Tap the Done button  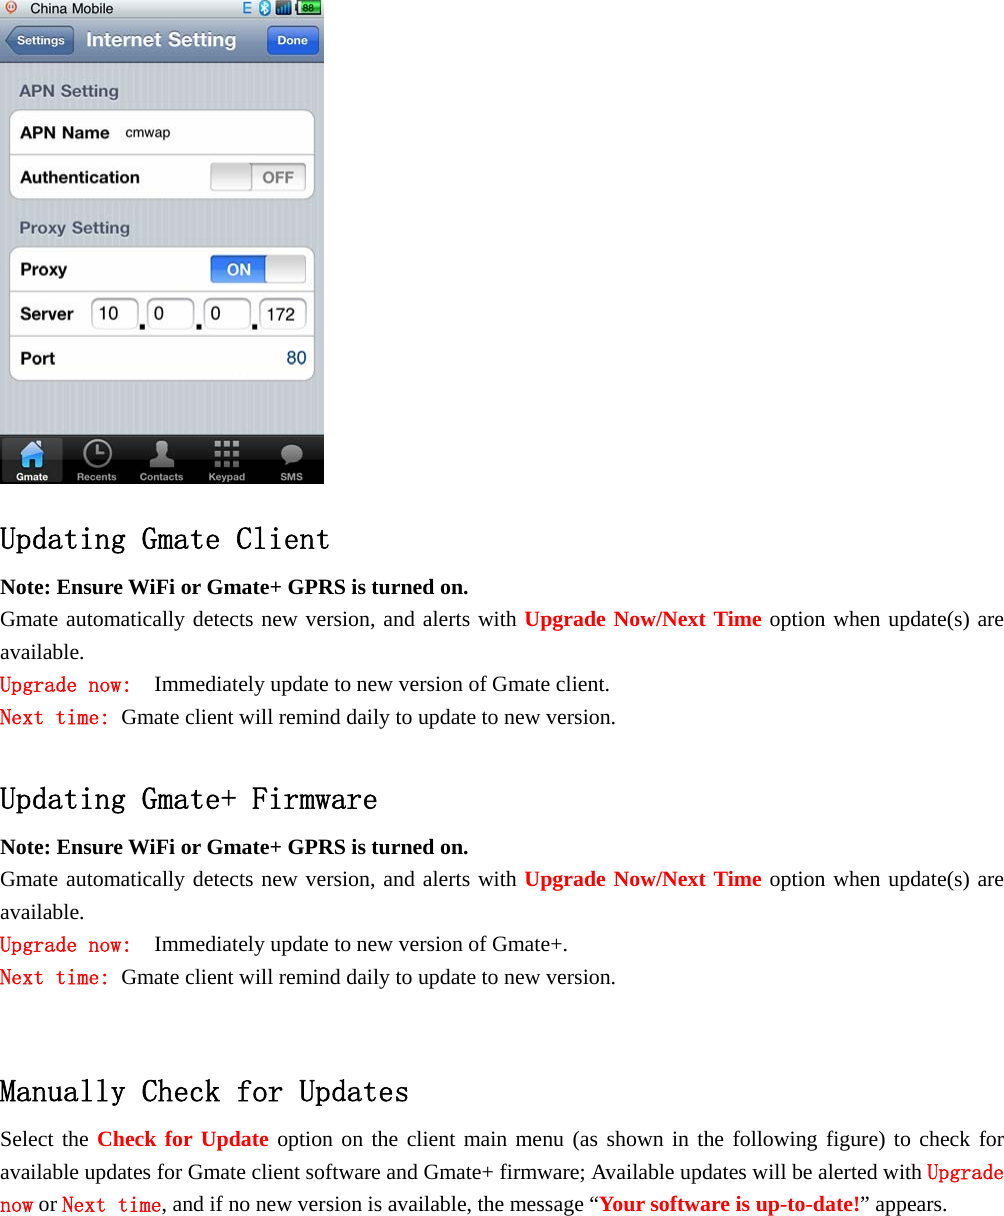293,41
